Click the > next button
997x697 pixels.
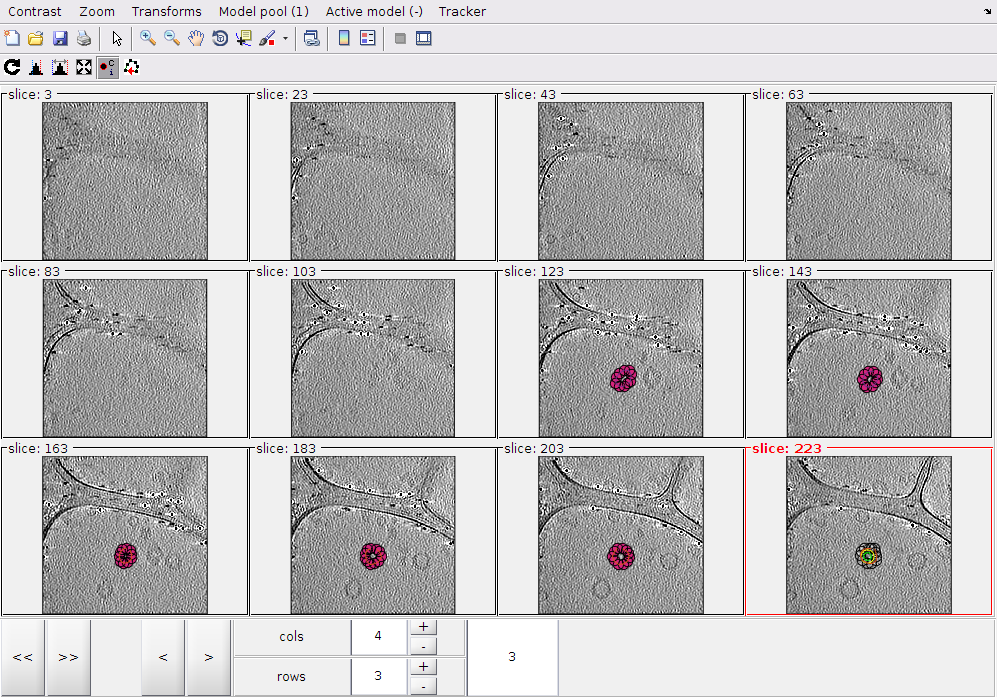209,658
